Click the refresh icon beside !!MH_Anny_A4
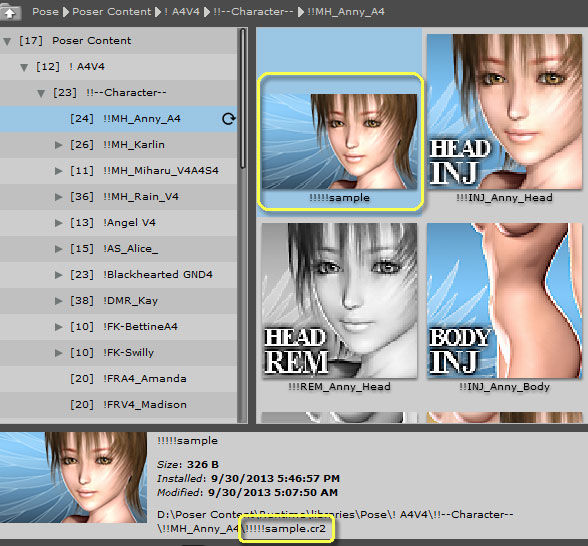 click(228, 119)
